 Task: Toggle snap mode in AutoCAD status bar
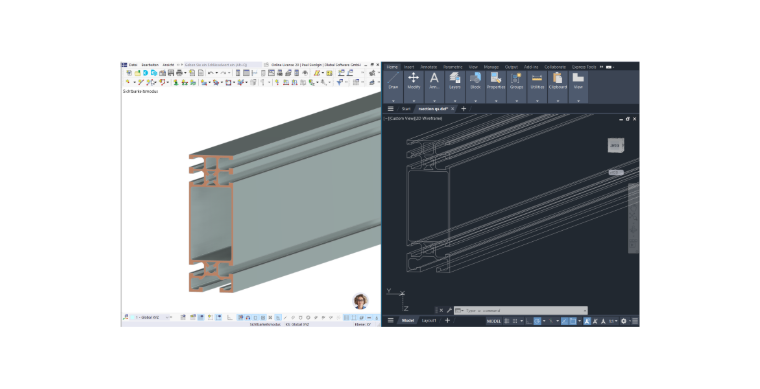coord(515,321)
